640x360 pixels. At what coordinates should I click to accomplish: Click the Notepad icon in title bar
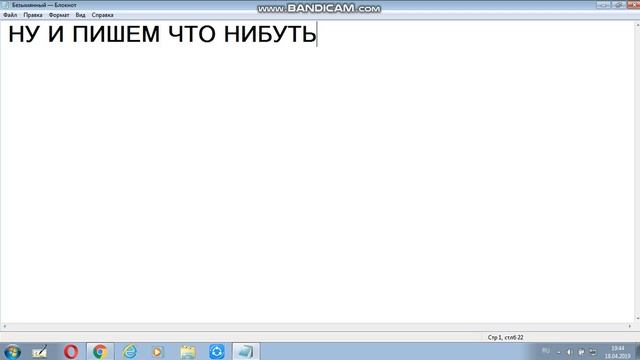click(x=5, y=5)
